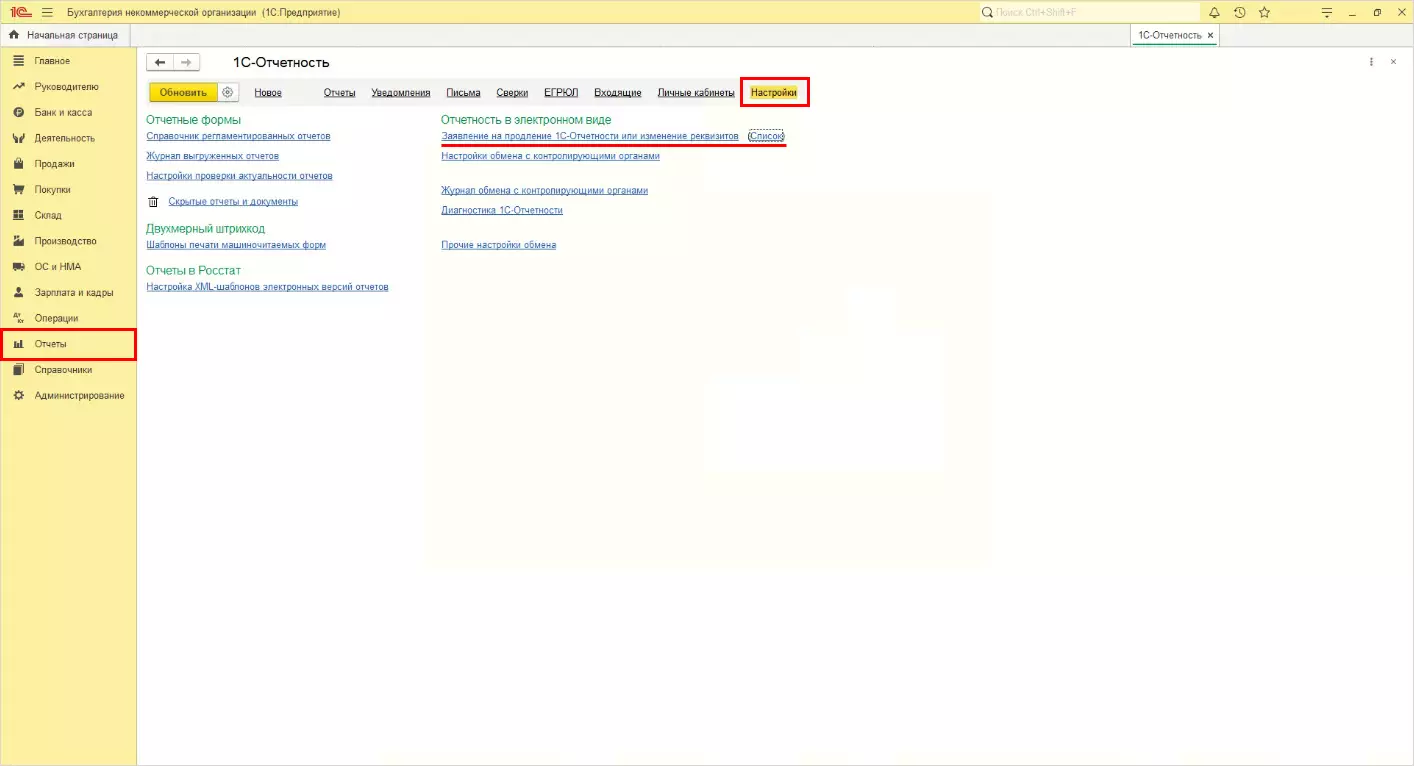Screen dimensions: 1414x766
Task: Open the Администрирование section
Action: [68, 396]
